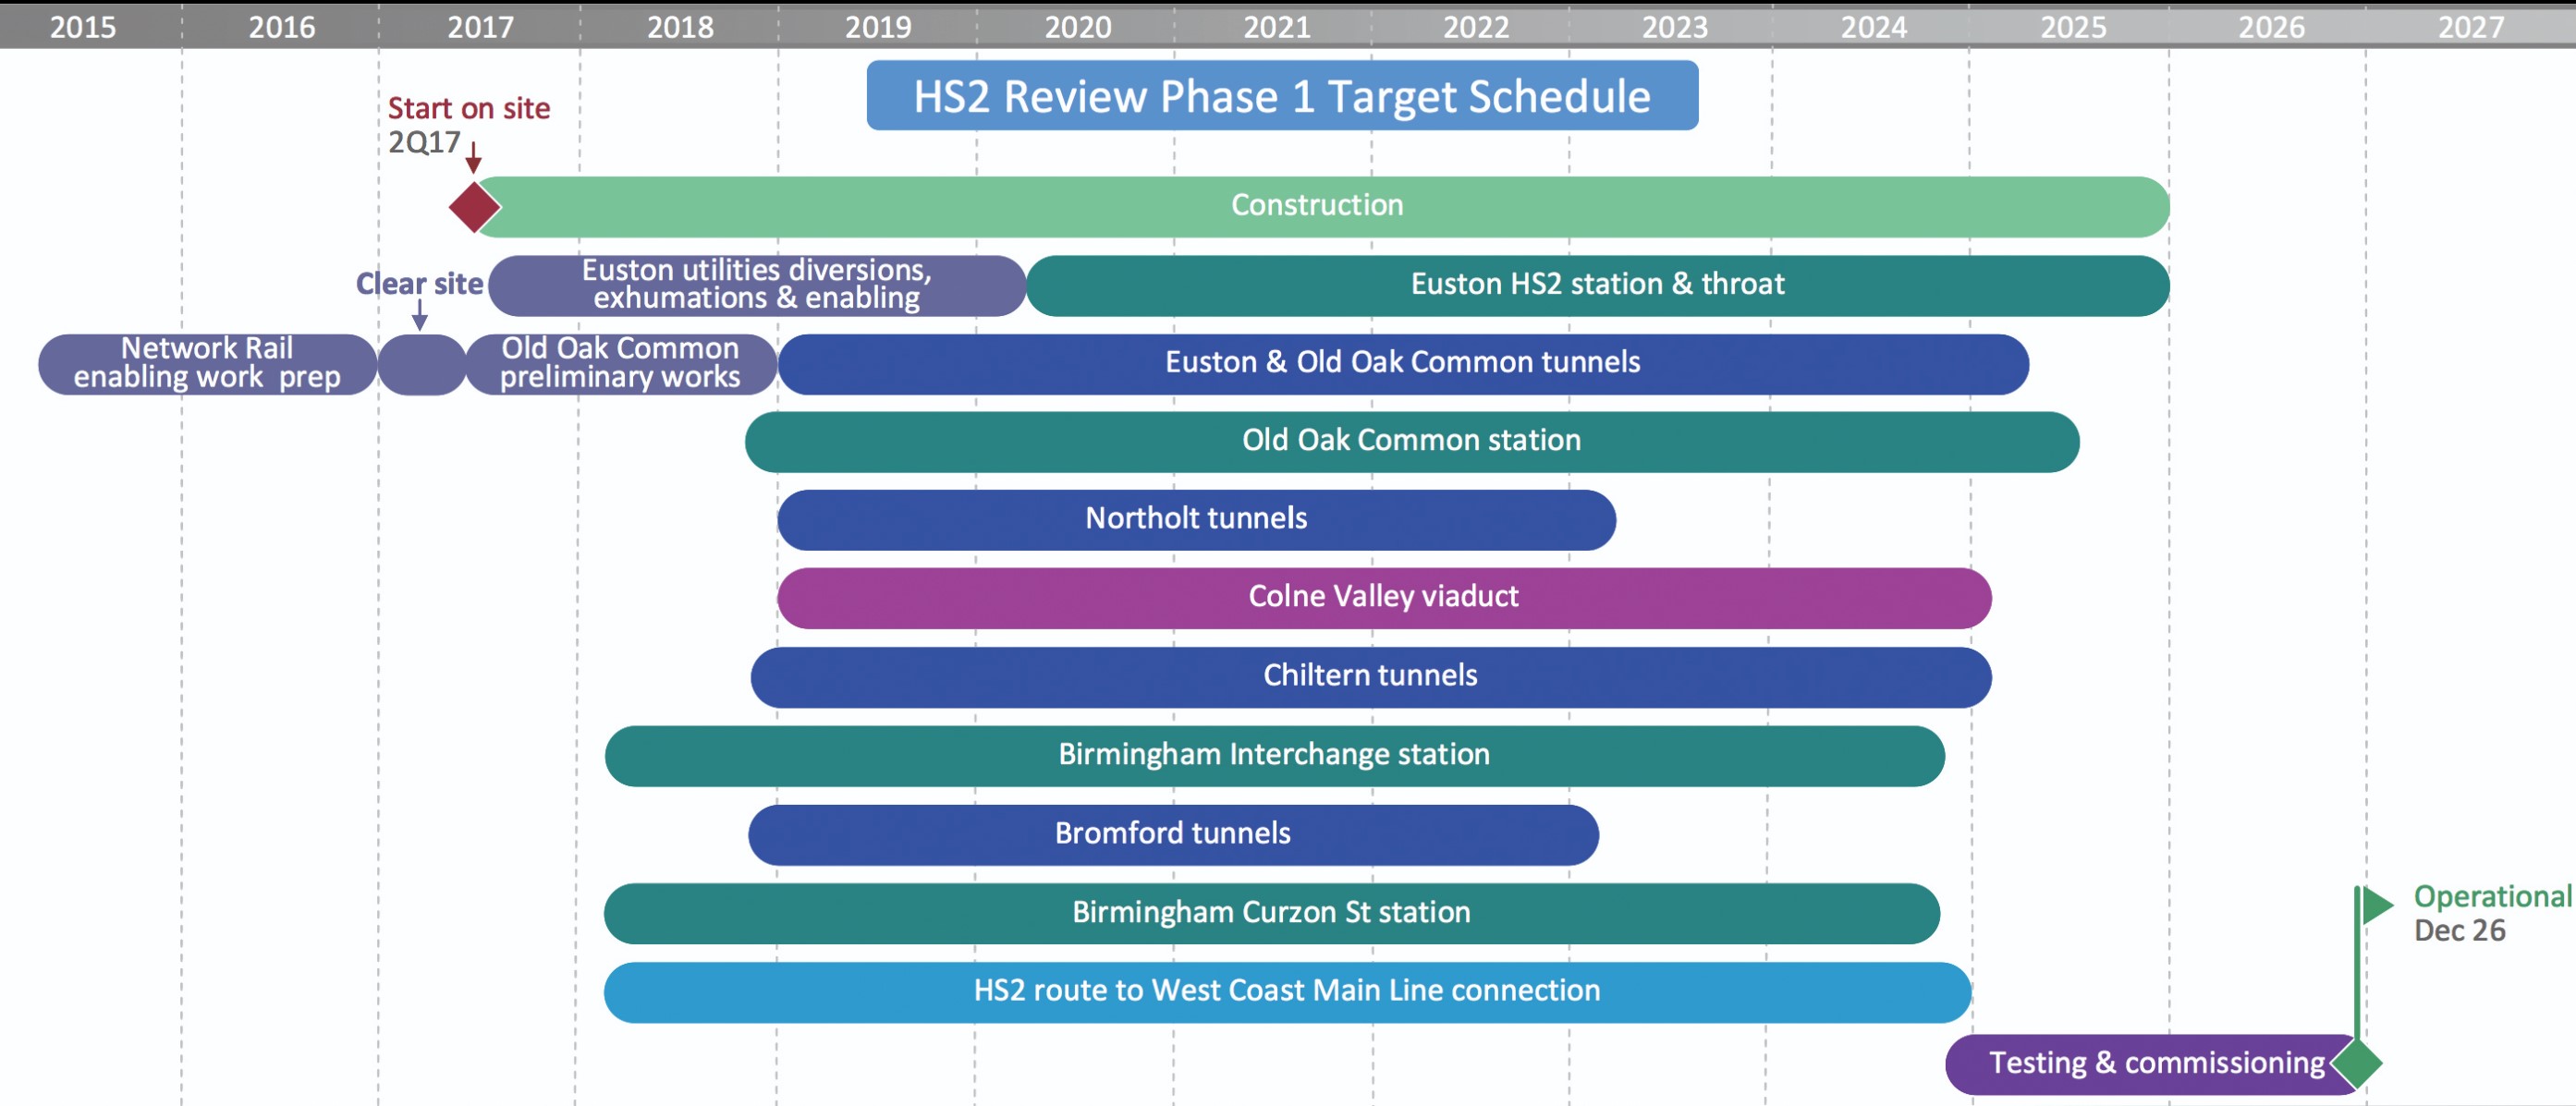Click the red Start on site diamond marker
Screen dimensions: 2576x1106
[x=474, y=207]
